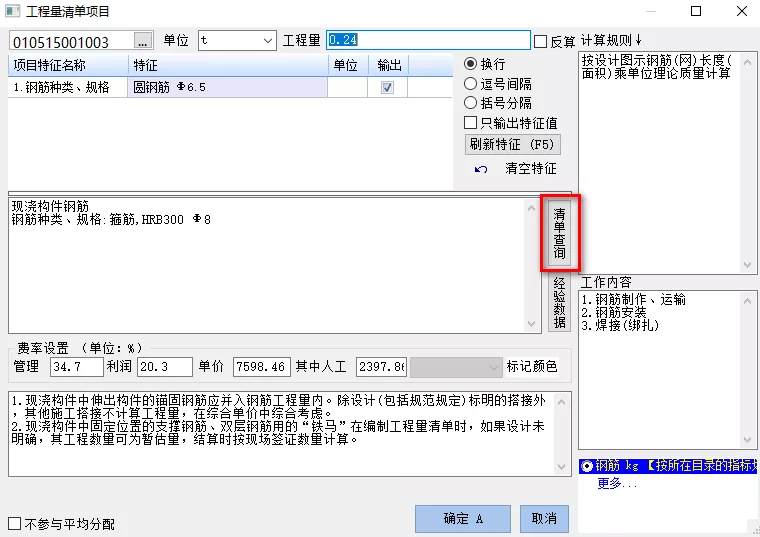Click the 更多... link

click(617, 483)
